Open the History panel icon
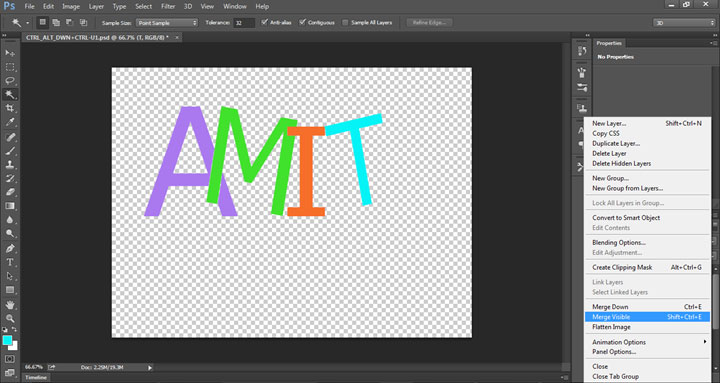 [582, 51]
